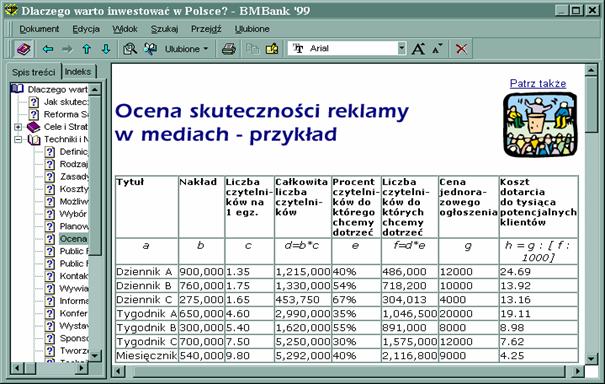
Task: Click the printer icon
Action: click(x=229, y=49)
